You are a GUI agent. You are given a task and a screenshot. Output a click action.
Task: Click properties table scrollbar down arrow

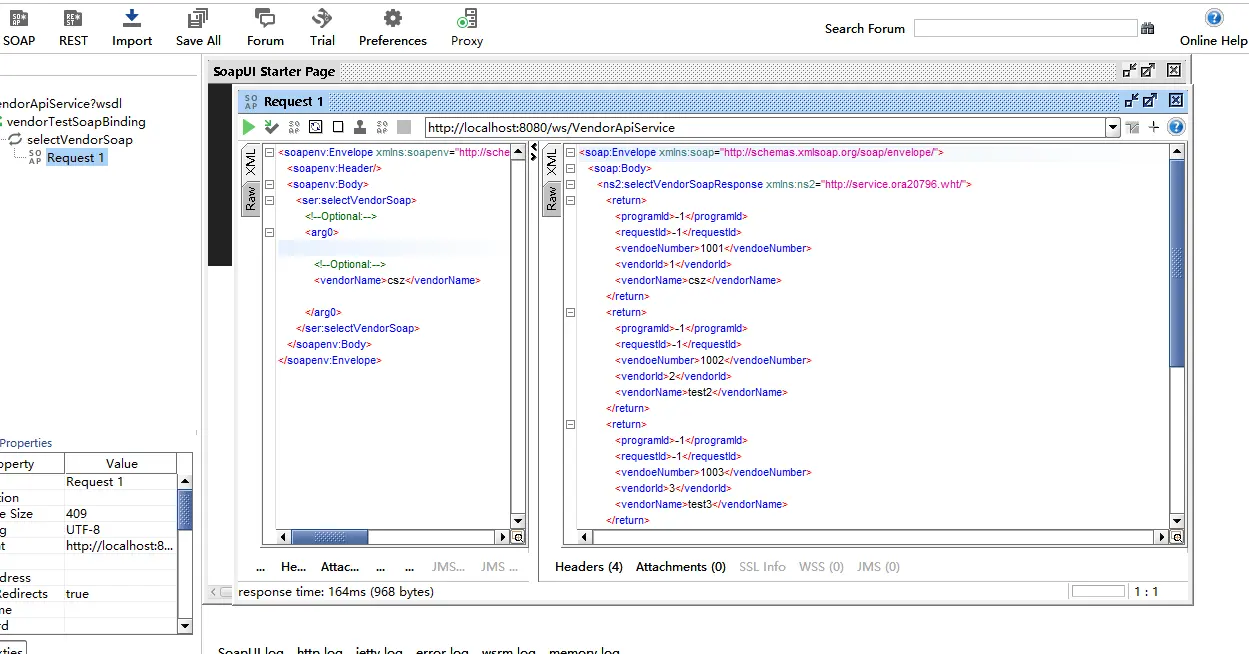pos(184,626)
